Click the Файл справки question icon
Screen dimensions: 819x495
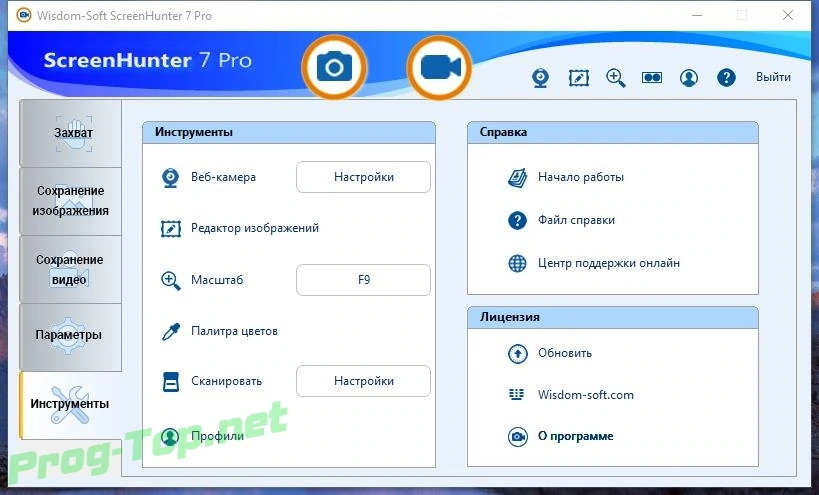click(x=518, y=220)
